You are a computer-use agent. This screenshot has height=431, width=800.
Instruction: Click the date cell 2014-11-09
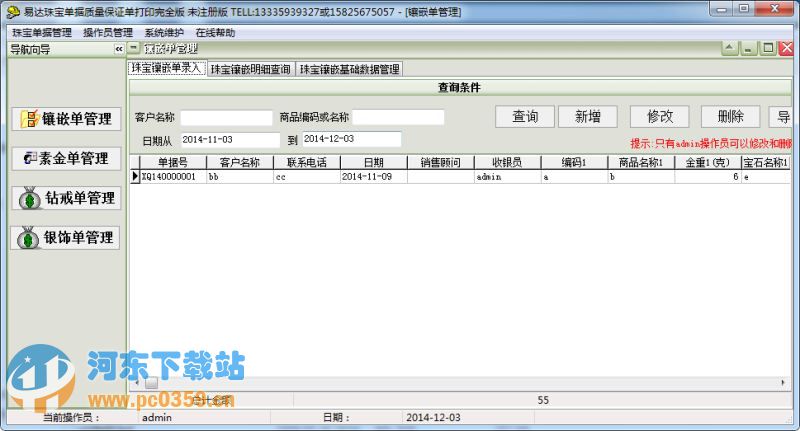tap(373, 177)
